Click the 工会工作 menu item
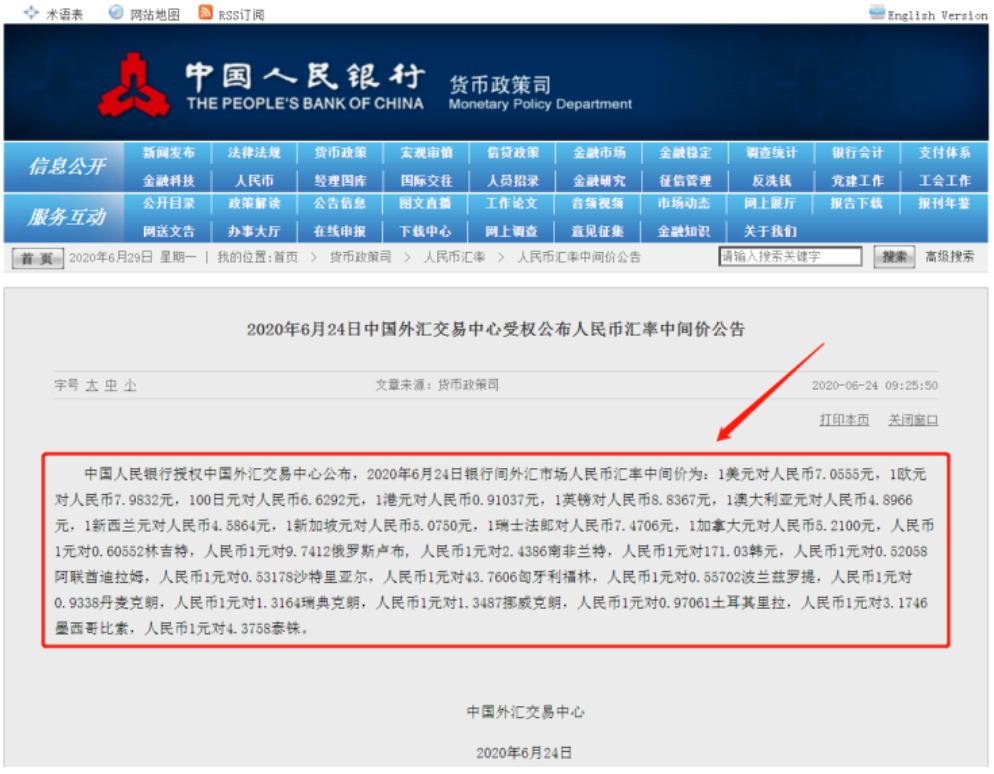994x774 pixels. tap(945, 181)
